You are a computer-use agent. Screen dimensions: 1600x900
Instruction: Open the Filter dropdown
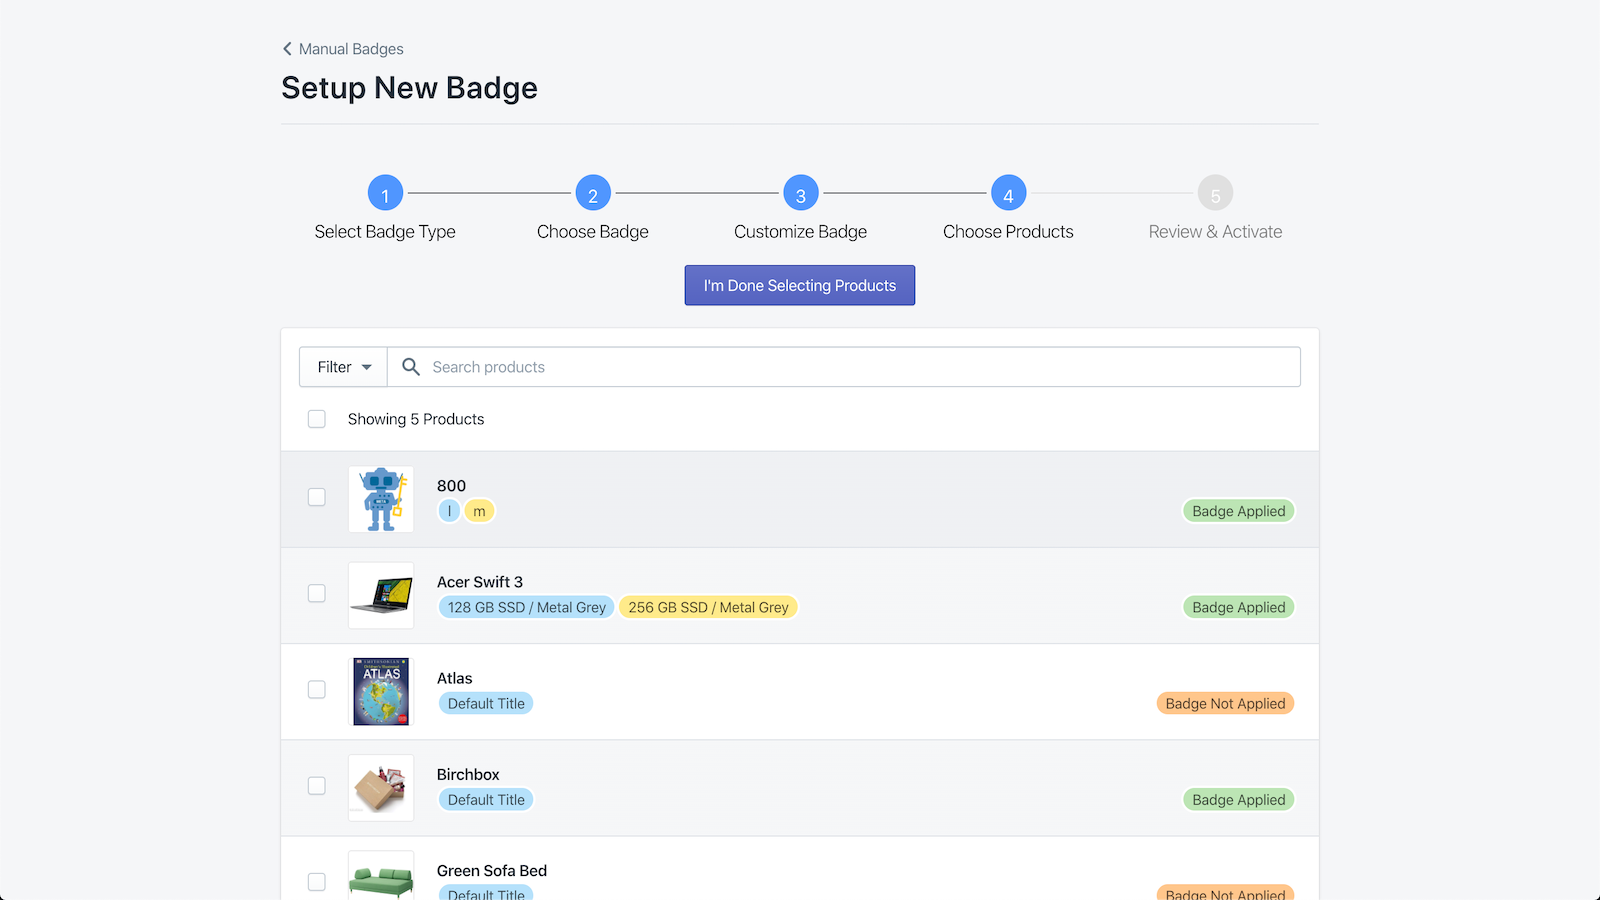pyautogui.click(x=342, y=366)
